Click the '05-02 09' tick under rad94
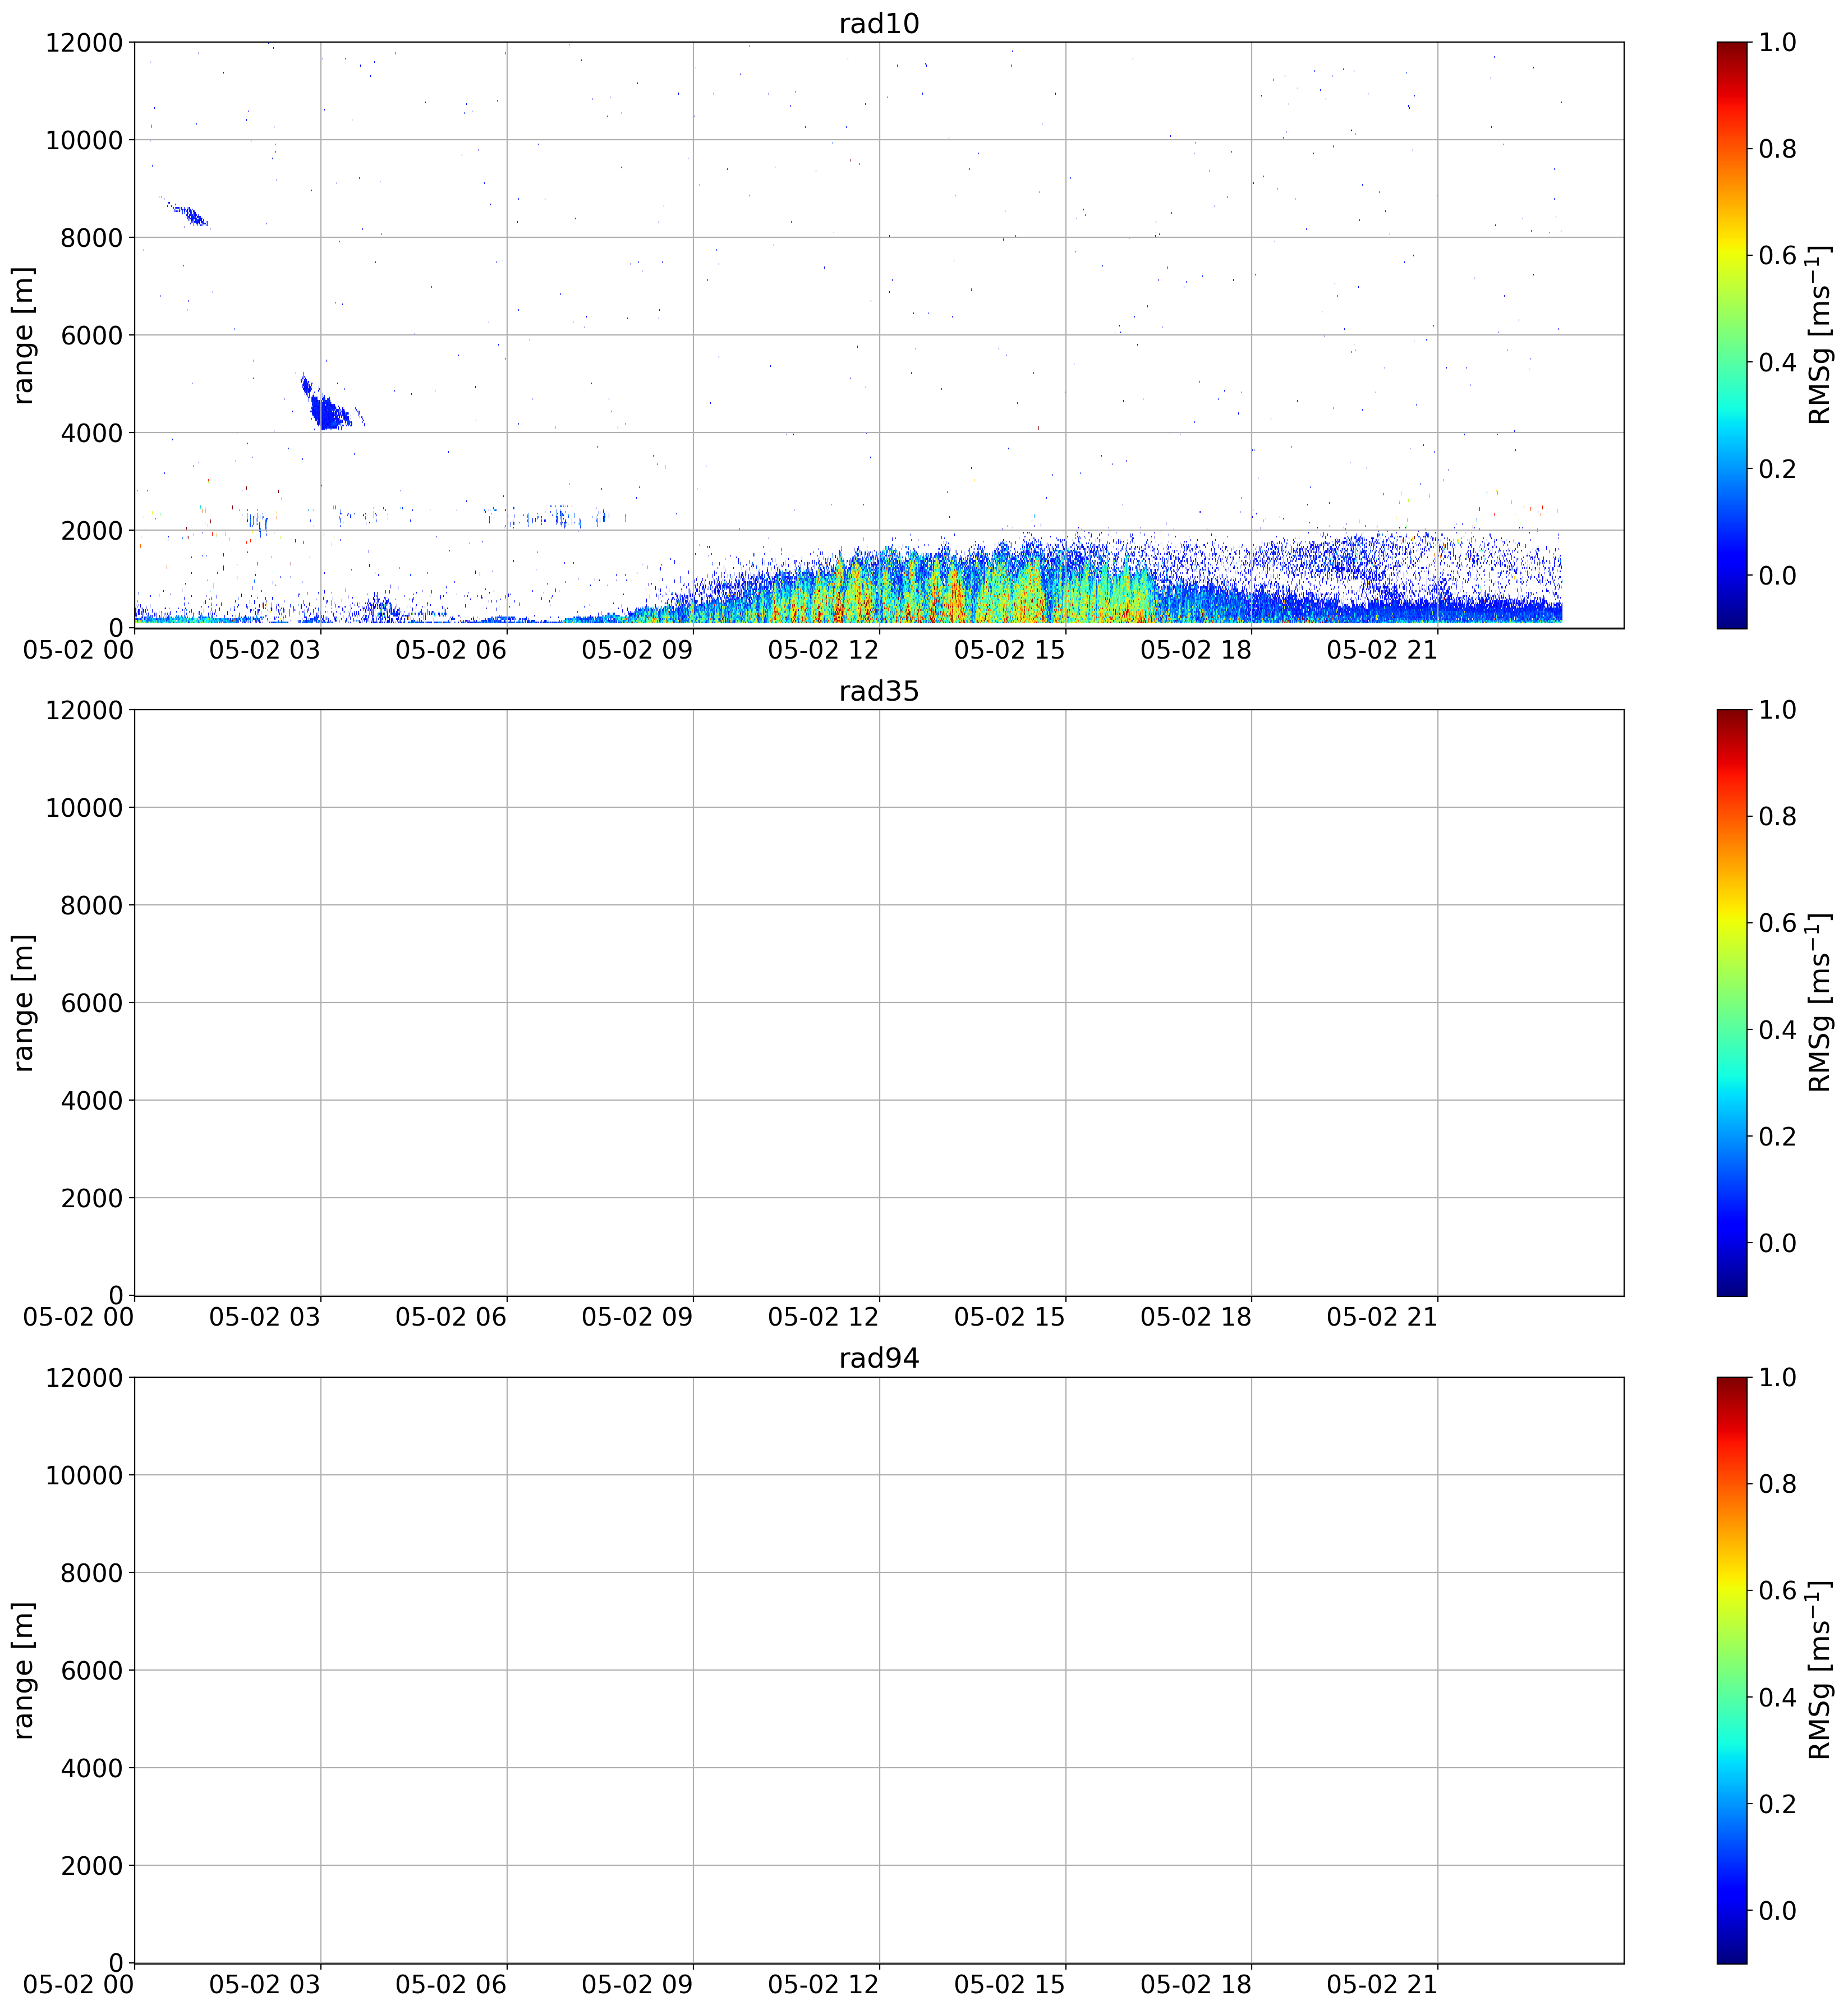1848x2010 pixels. (637, 1985)
